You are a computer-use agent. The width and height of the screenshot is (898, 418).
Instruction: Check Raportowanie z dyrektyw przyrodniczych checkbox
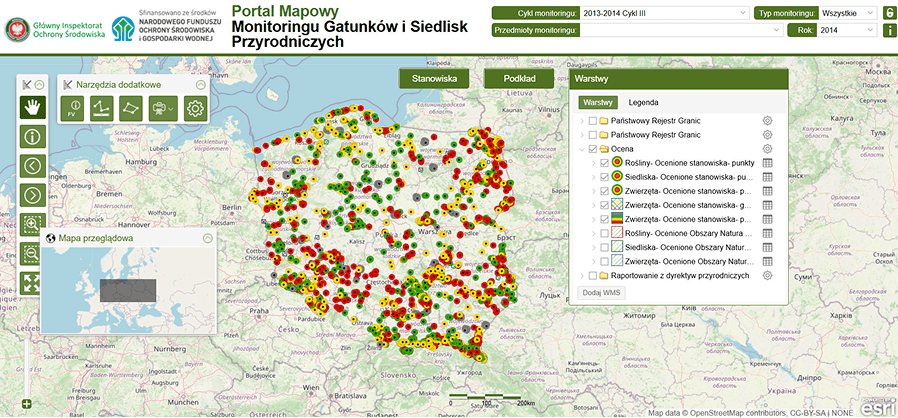click(593, 275)
